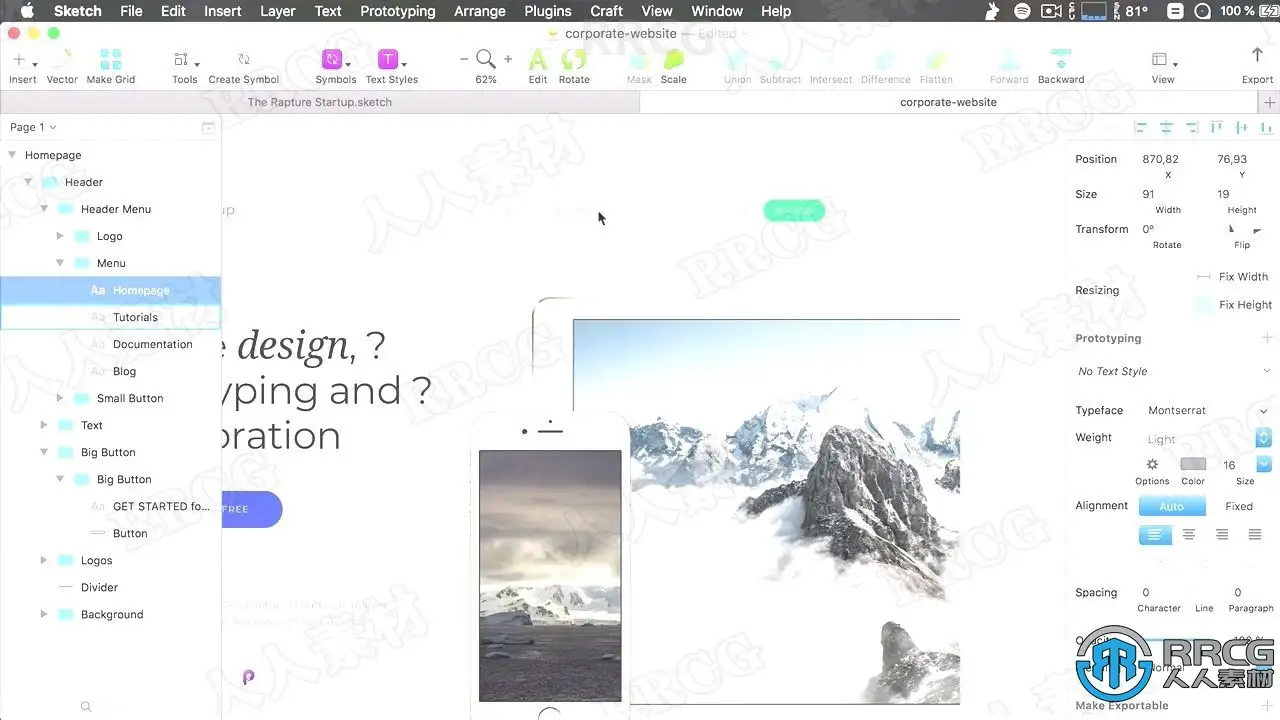This screenshot has height=720, width=1280.
Task: Collapse the Header Menu group
Action: point(45,209)
